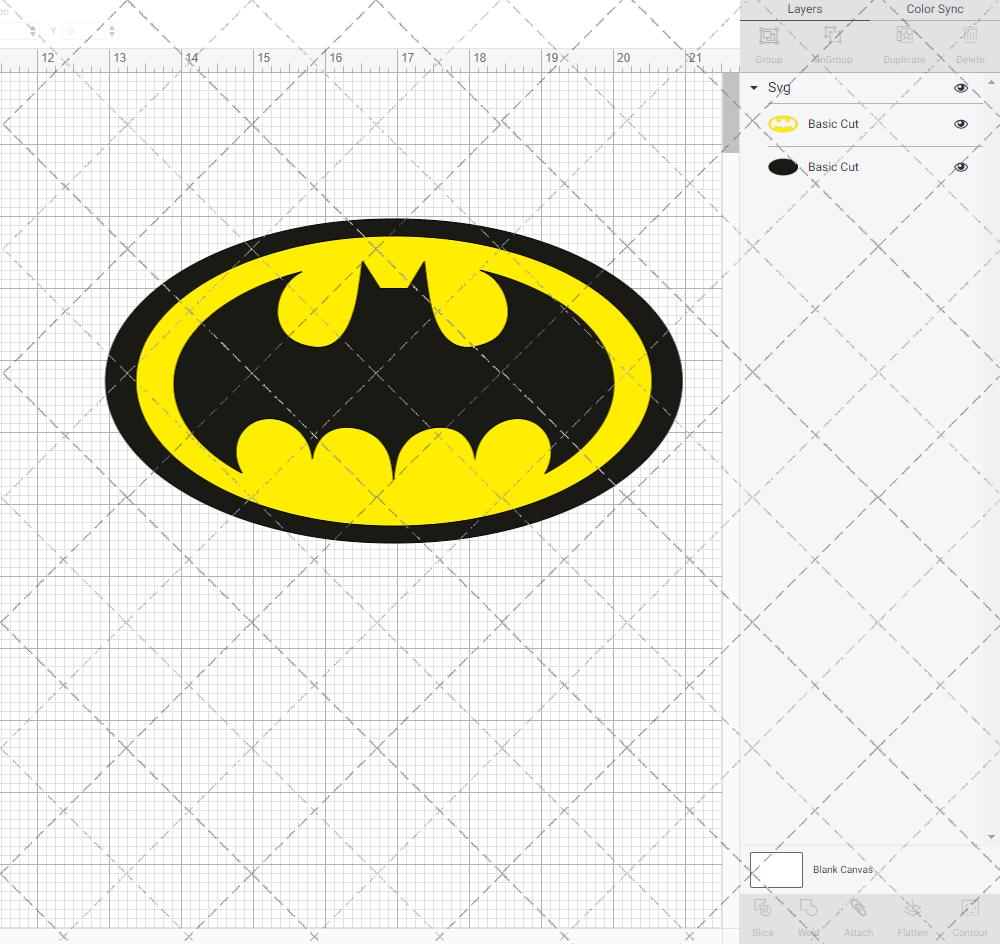Screen dimensions: 1000x944
Task: Hide the black Basic Cut layer
Action: [x=961, y=166]
